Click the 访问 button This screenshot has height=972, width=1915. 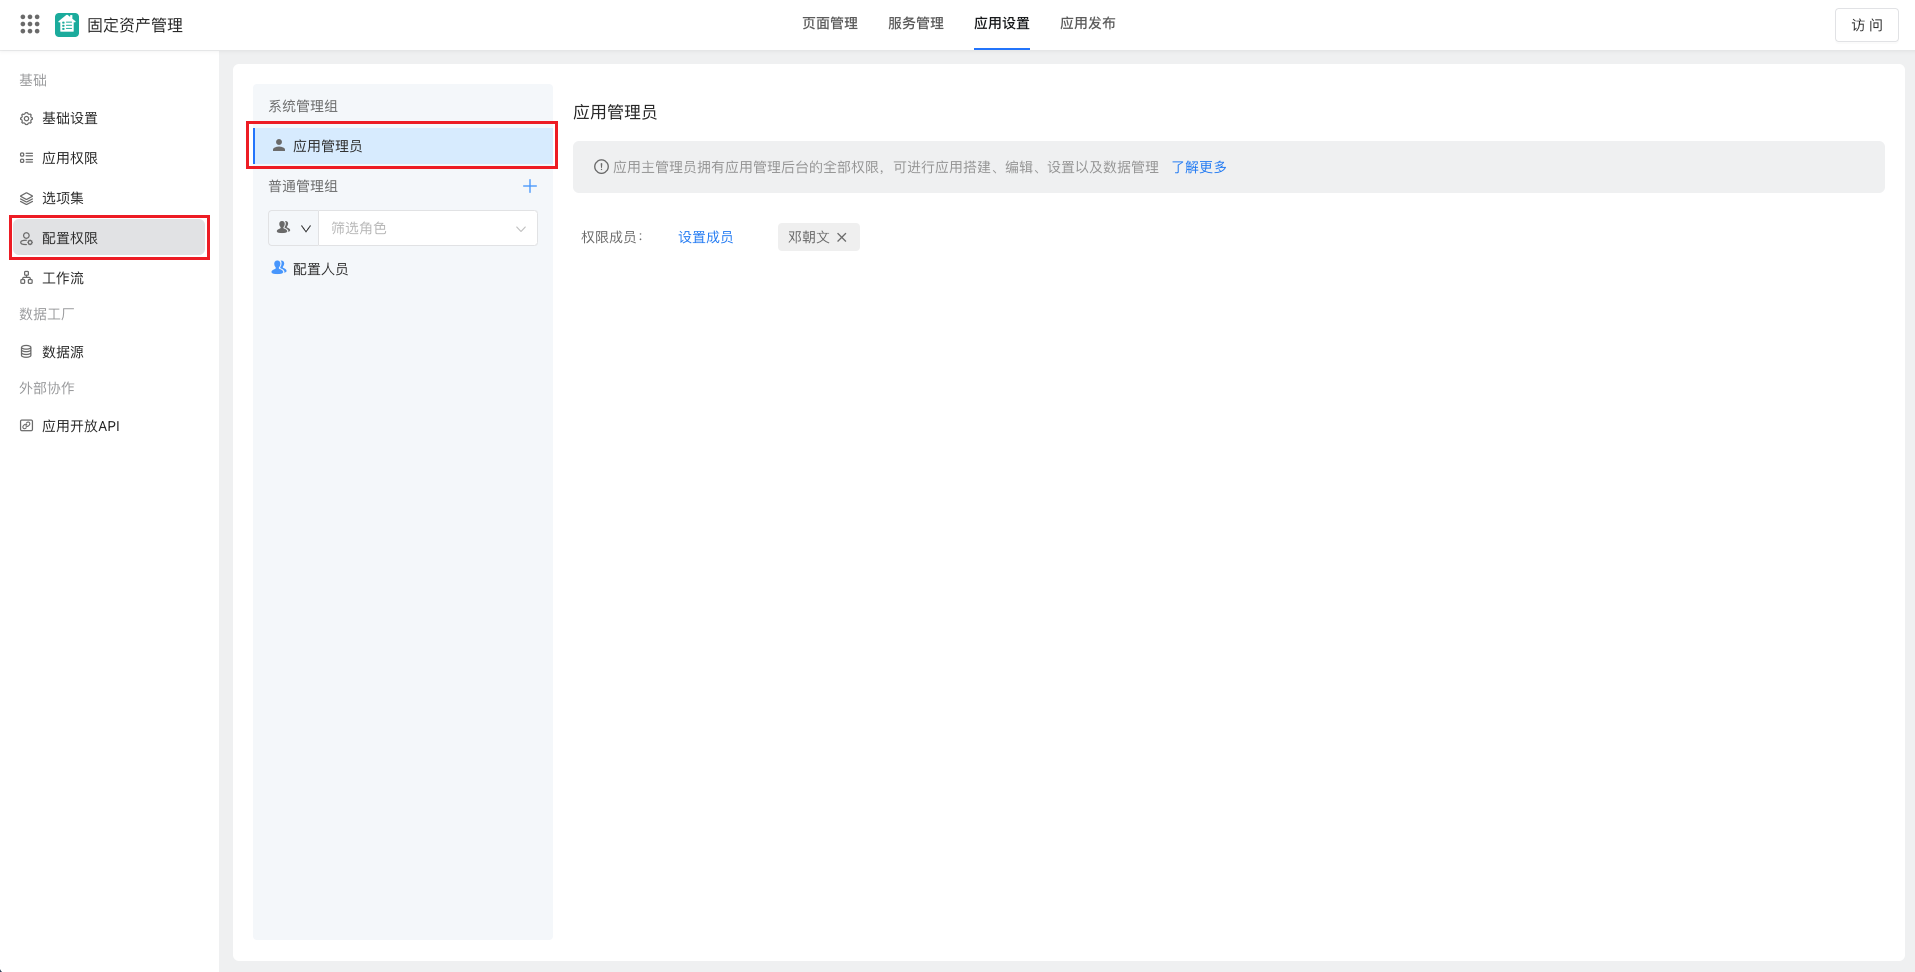point(1866,25)
